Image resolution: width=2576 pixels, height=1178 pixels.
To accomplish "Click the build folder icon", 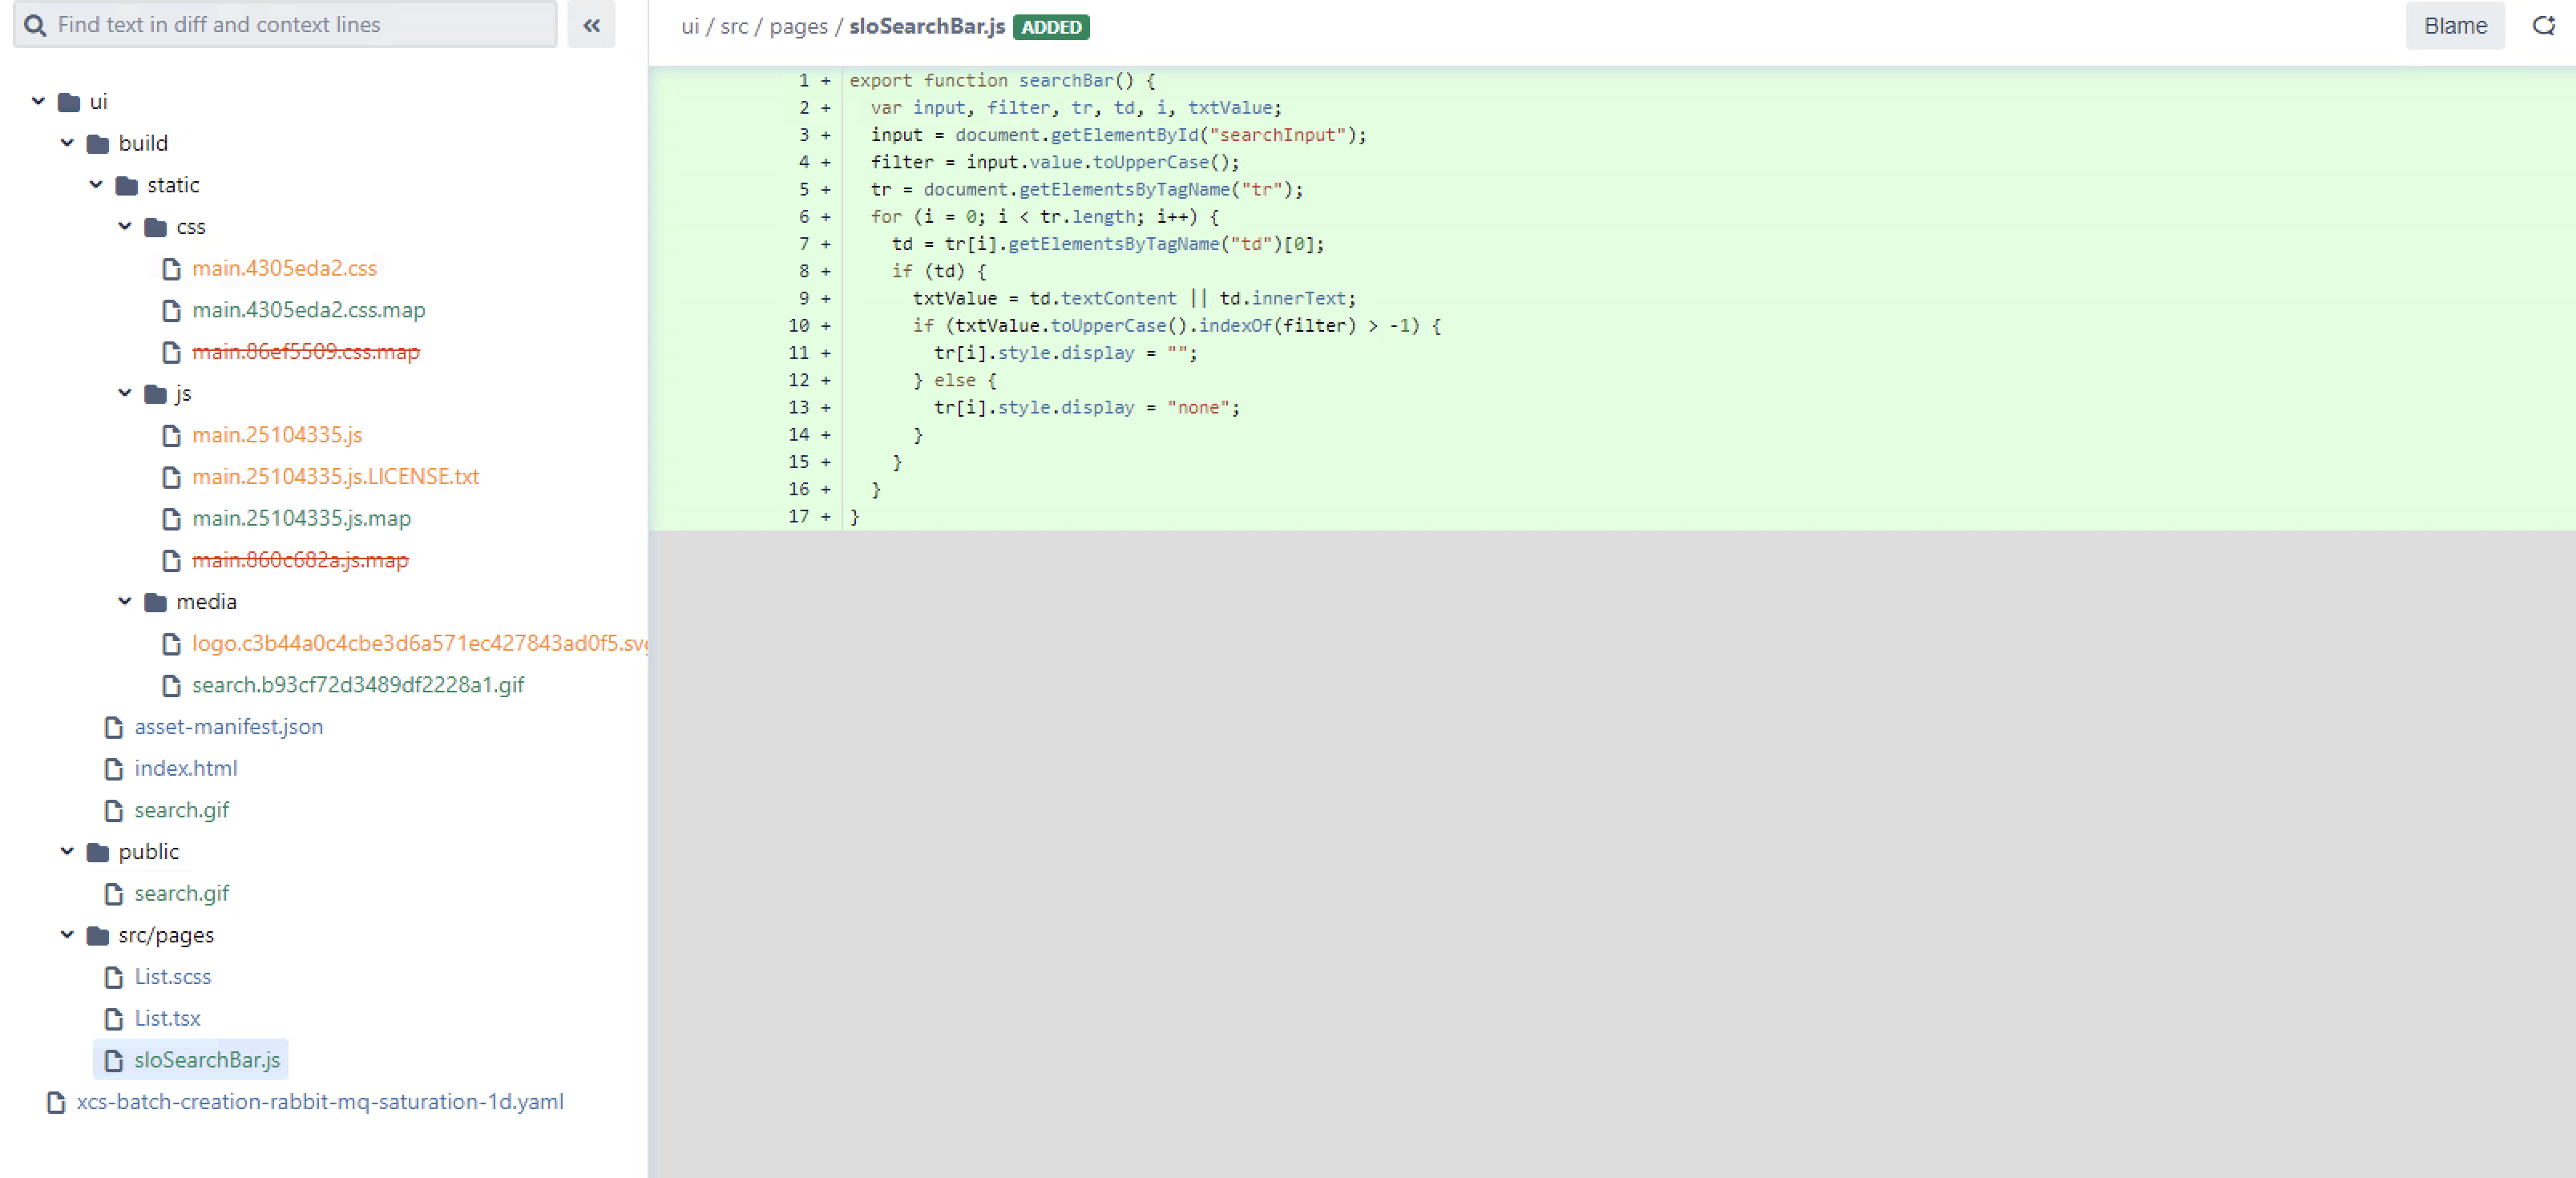I will [x=97, y=144].
